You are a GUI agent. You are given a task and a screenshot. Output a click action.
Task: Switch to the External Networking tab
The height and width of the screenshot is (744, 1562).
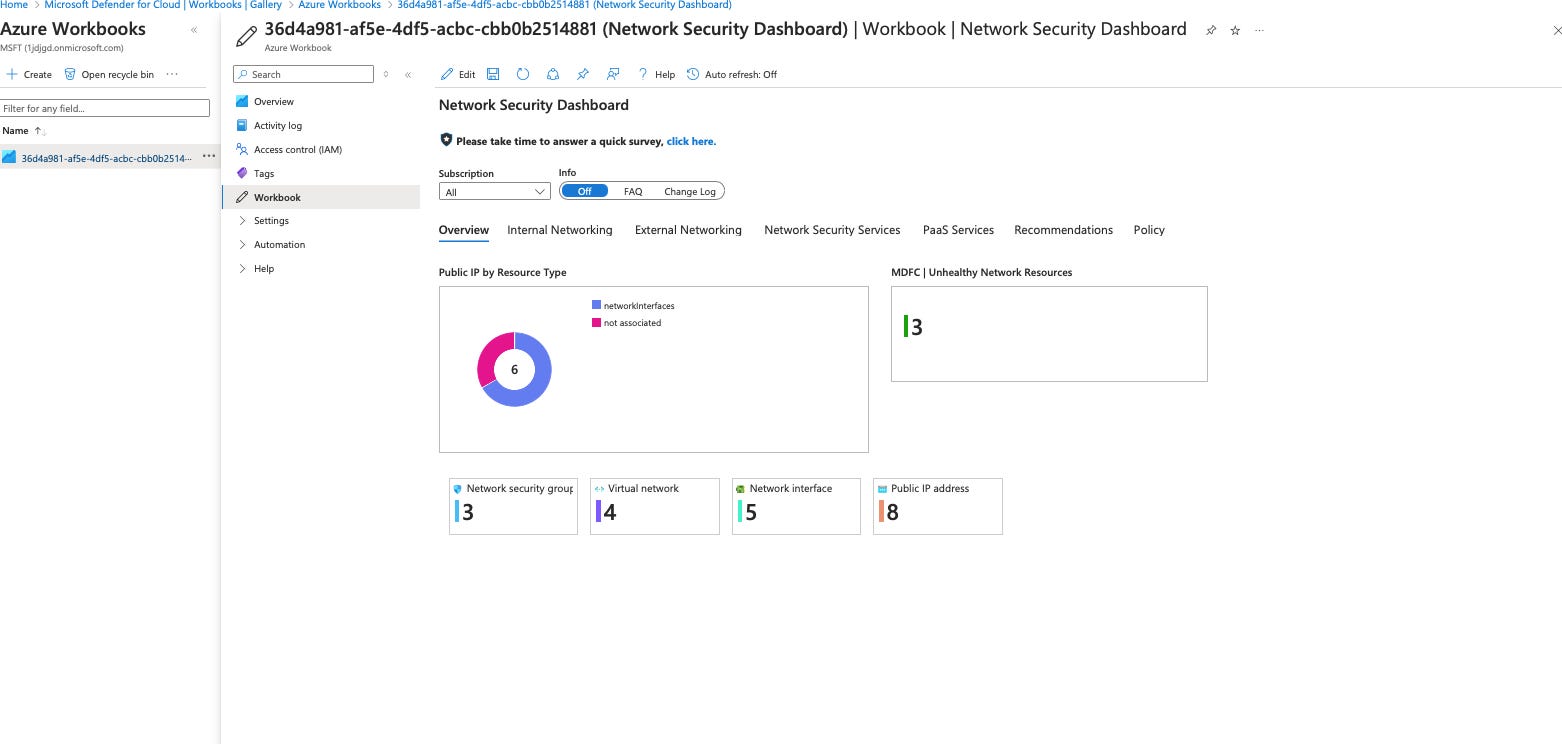click(x=688, y=230)
